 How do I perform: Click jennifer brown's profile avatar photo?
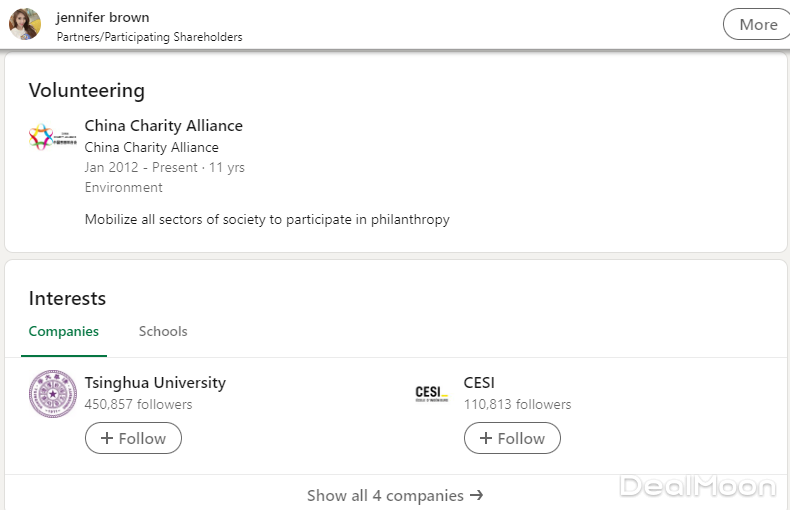[x=25, y=24]
